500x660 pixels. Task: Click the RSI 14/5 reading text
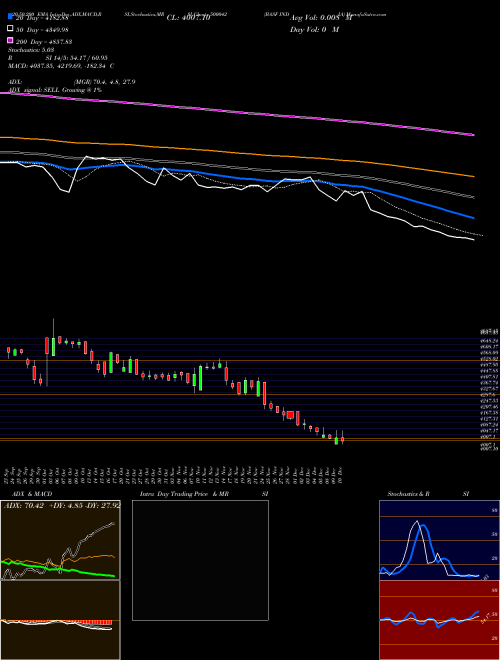coord(58,58)
